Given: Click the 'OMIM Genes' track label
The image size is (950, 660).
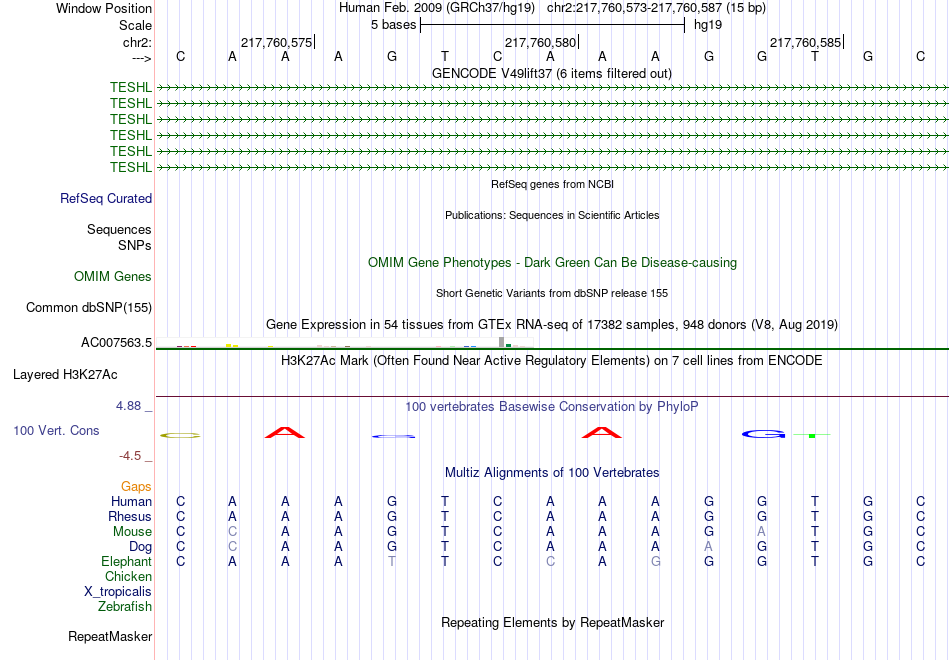Looking at the screenshot, I should tap(113, 276).
